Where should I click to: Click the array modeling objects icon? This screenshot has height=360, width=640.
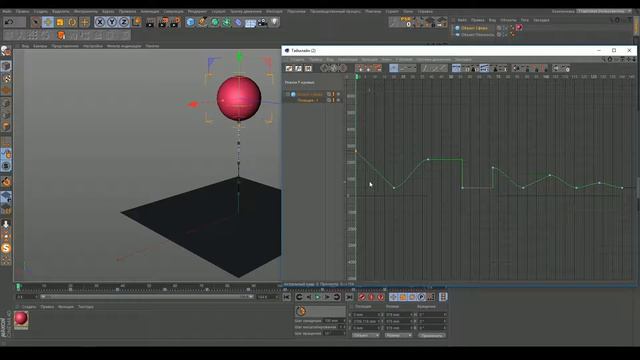click(x=227, y=22)
